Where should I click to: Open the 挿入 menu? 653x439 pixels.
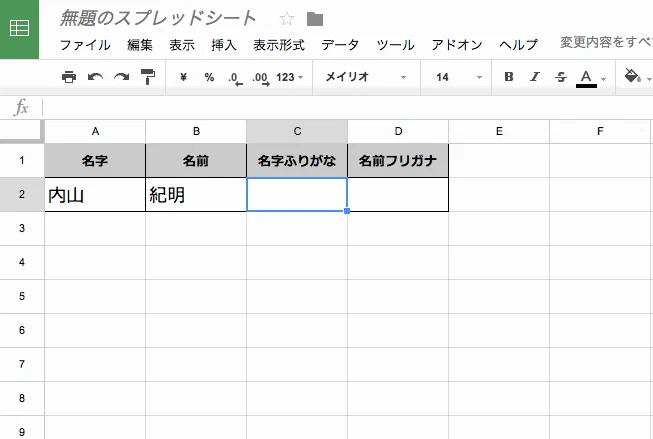pyautogui.click(x=224, y=45)
